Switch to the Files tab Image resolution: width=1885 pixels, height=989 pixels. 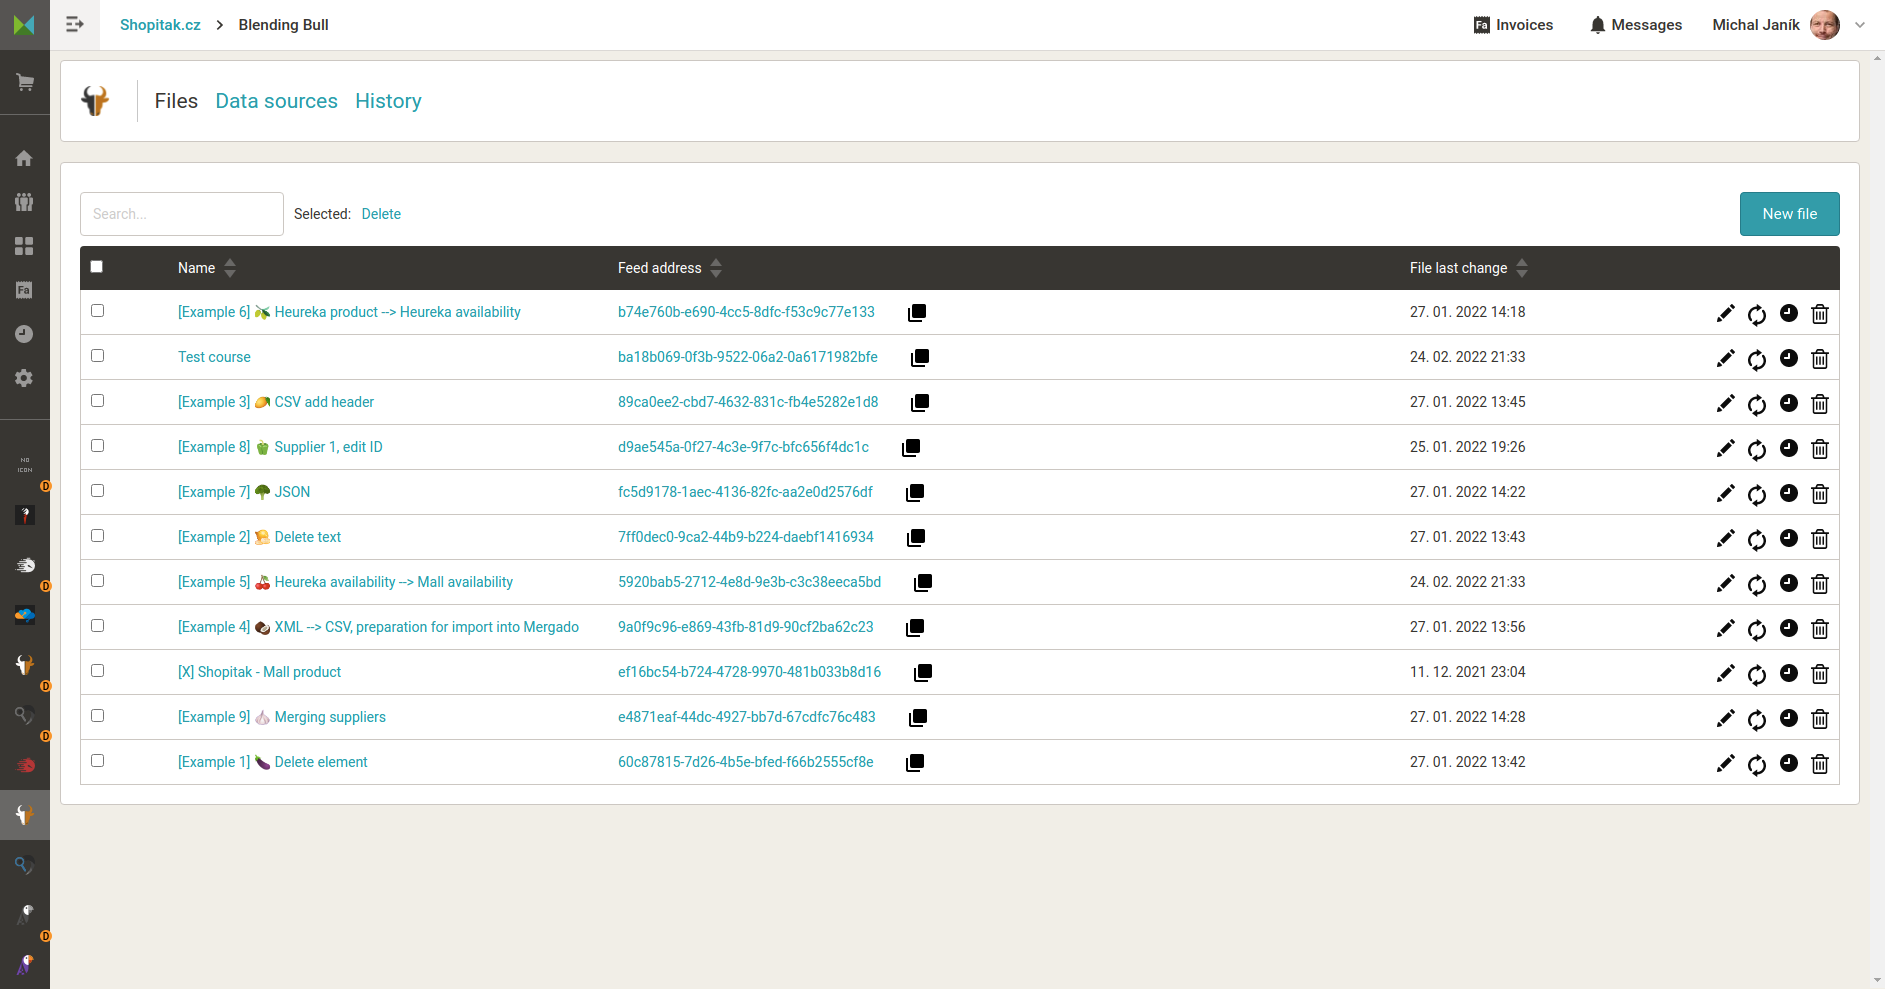tap(176, 101)
